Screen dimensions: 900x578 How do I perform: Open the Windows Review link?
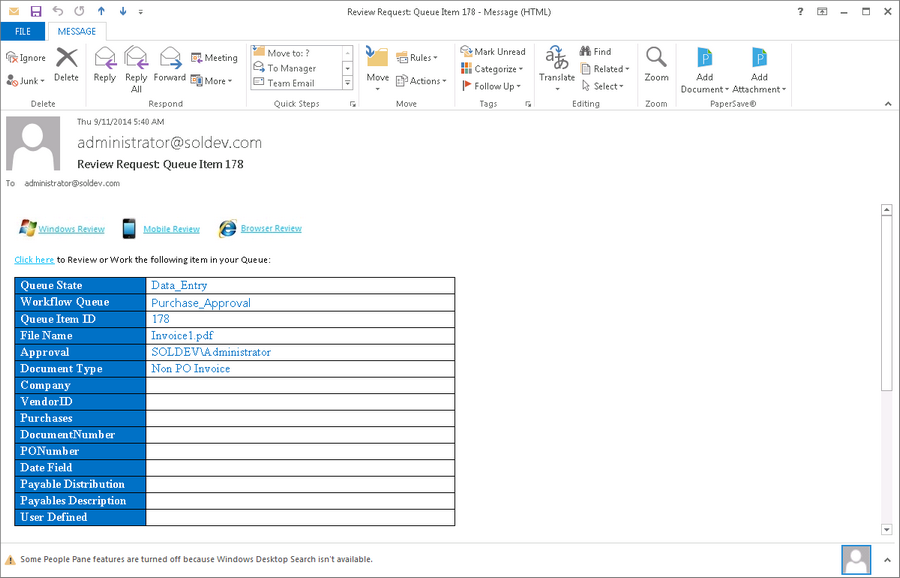click(x=71, y=229)
